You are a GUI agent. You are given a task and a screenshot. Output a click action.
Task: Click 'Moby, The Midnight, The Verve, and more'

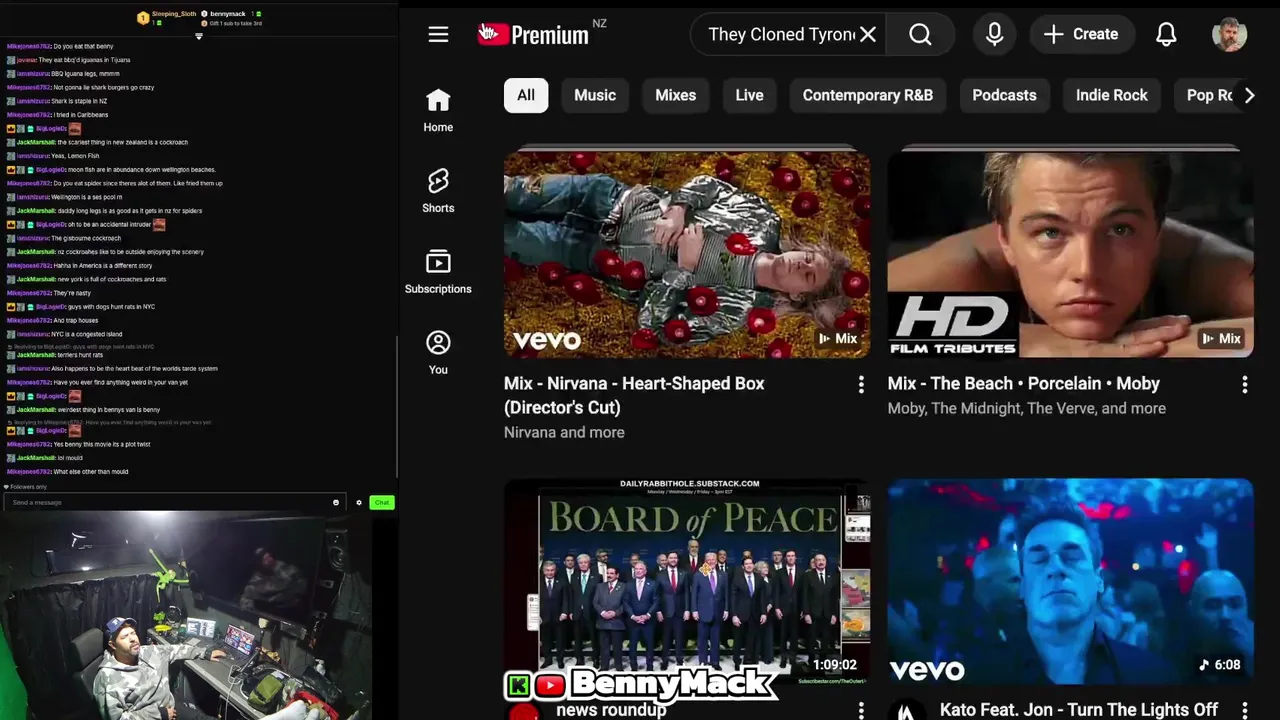[x=1027, y=409]
